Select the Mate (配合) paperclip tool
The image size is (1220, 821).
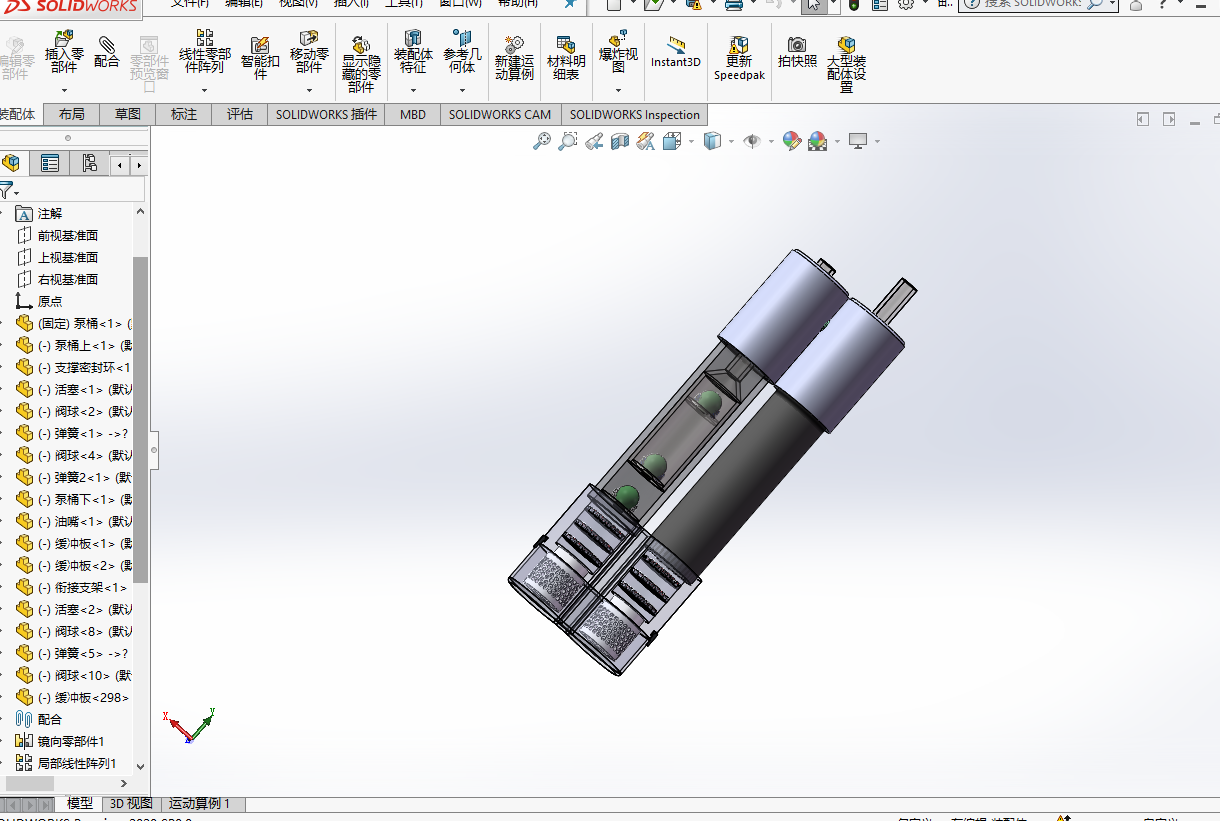click(x=106, y=52)
